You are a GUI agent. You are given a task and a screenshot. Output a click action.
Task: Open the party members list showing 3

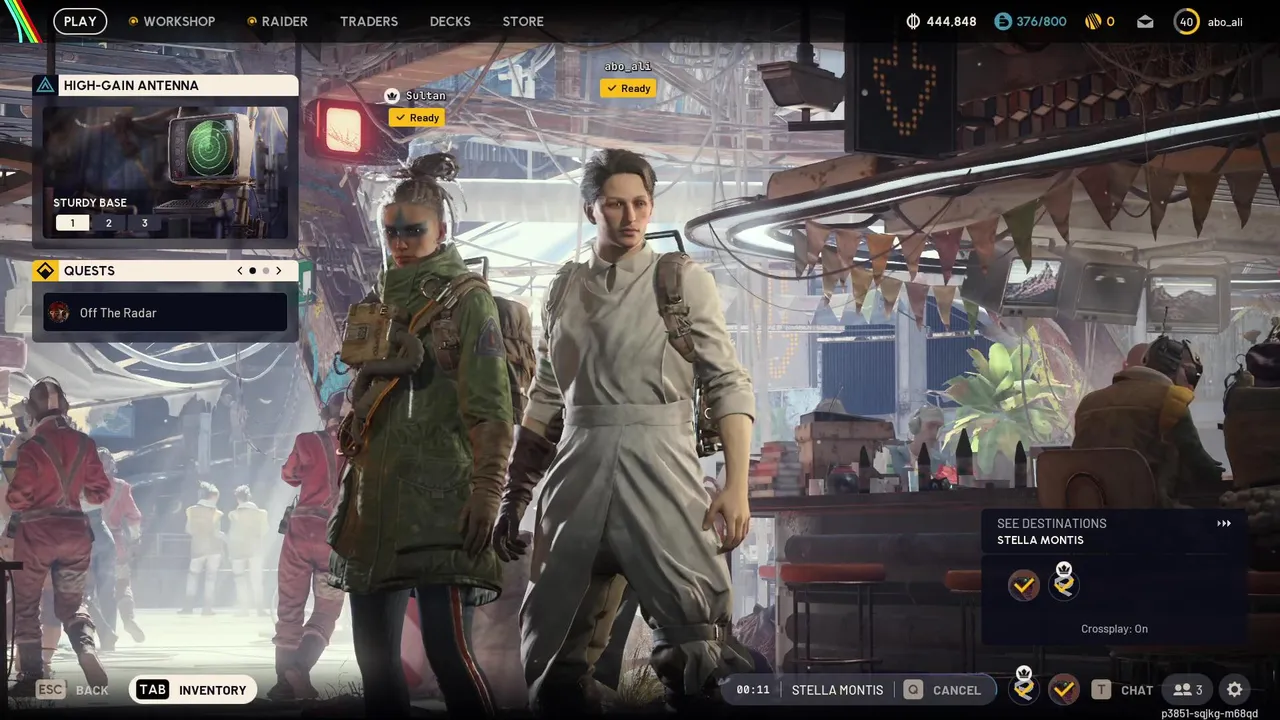pos(1188,689)
